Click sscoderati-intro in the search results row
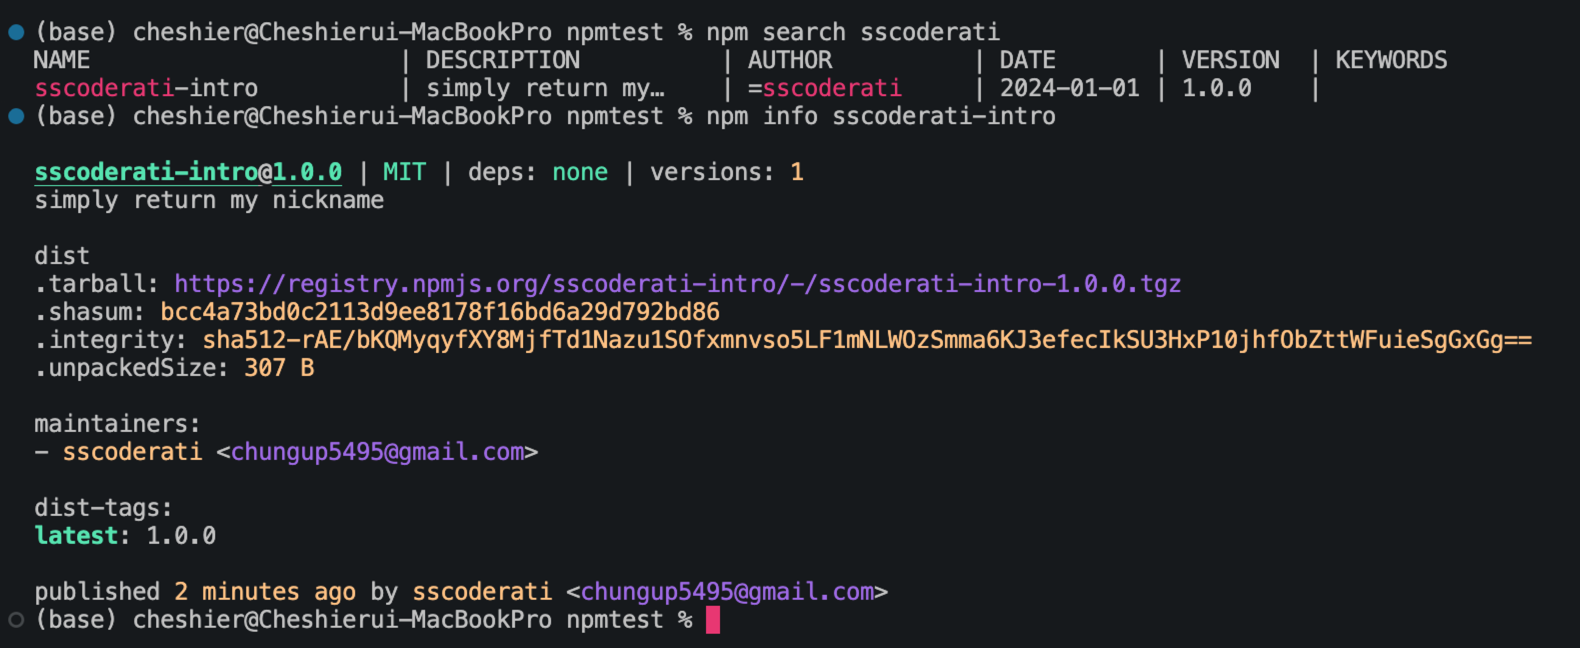 146,88
